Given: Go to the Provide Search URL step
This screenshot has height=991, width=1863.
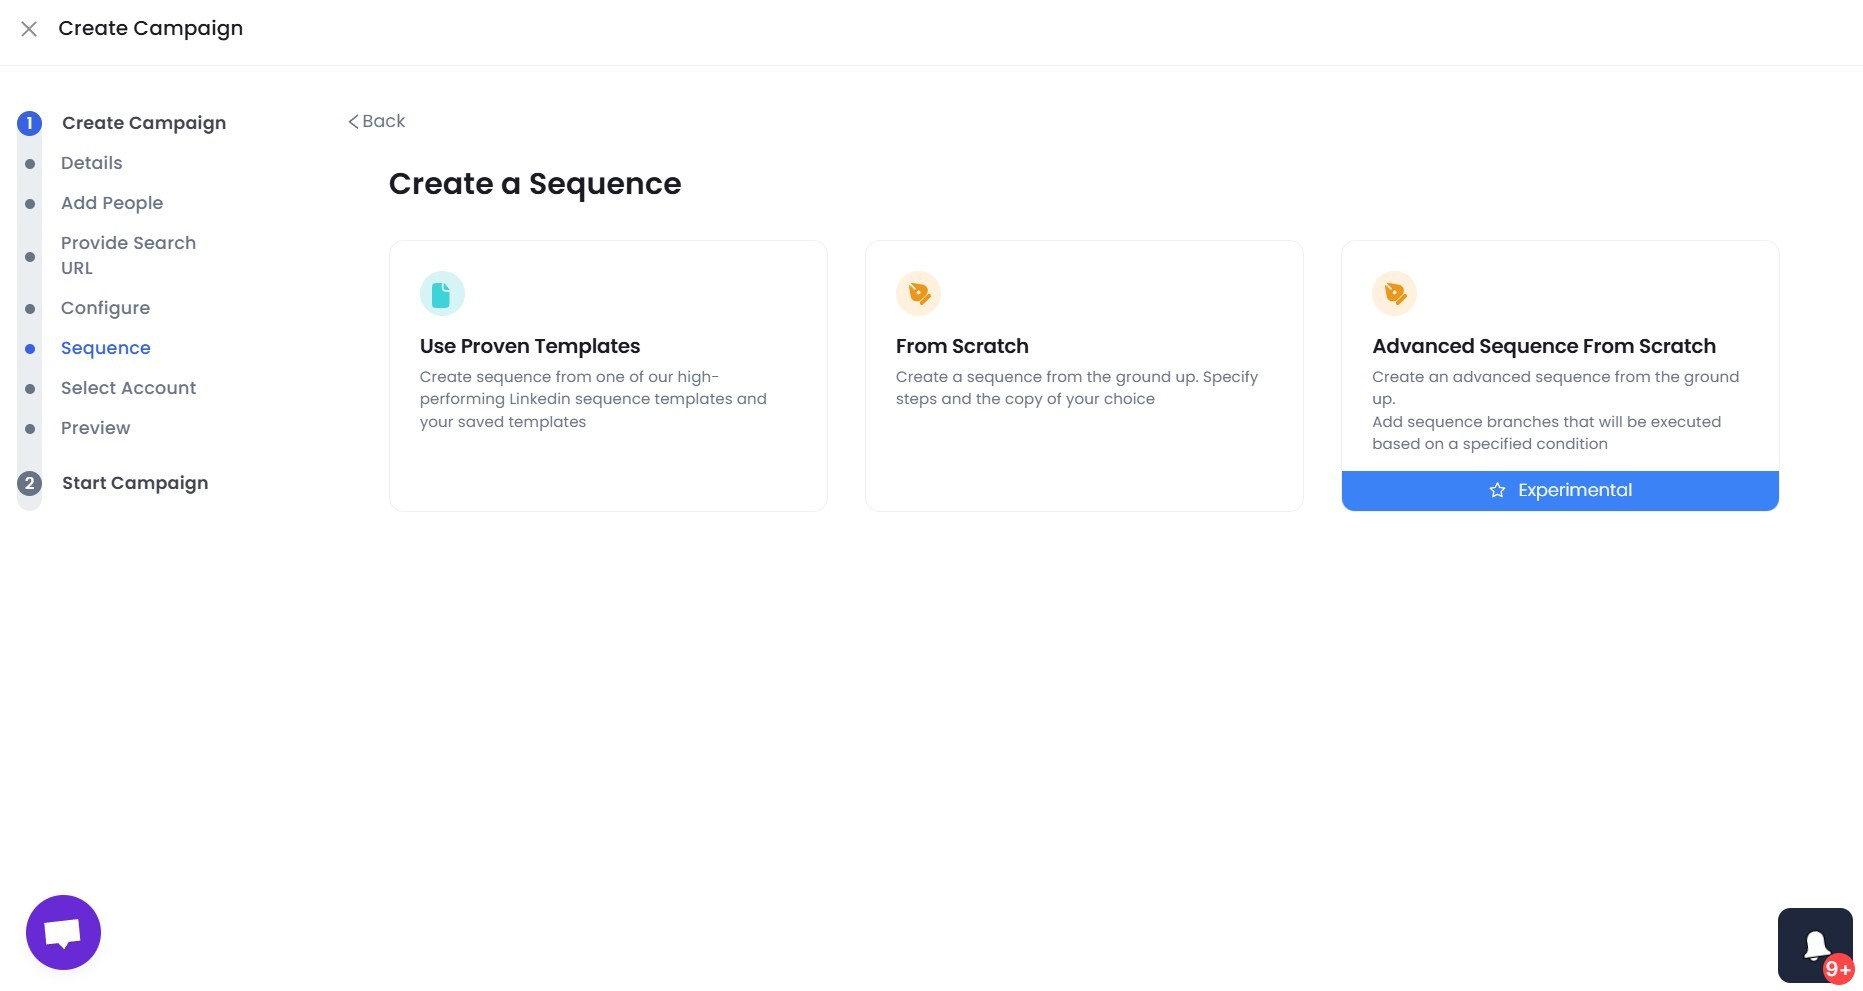Looking at the screenshot, I should tap(128, 255).
